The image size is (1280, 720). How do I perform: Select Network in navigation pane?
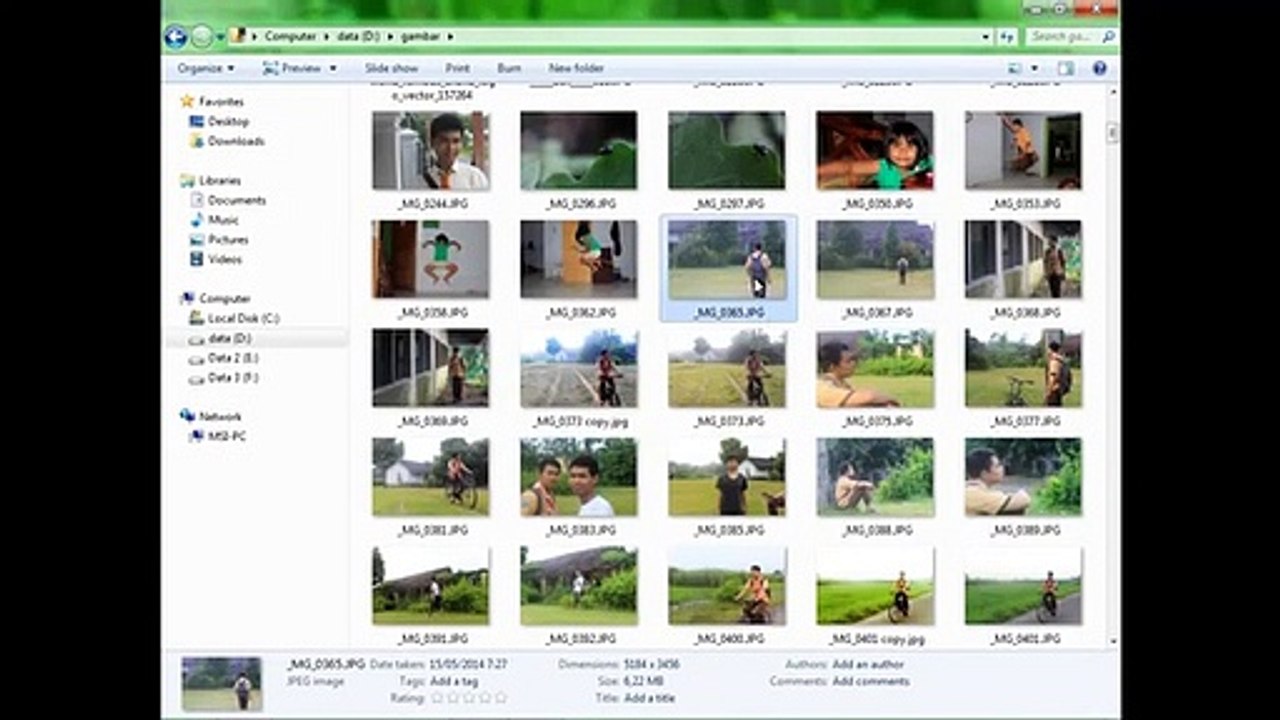(211, 417)
